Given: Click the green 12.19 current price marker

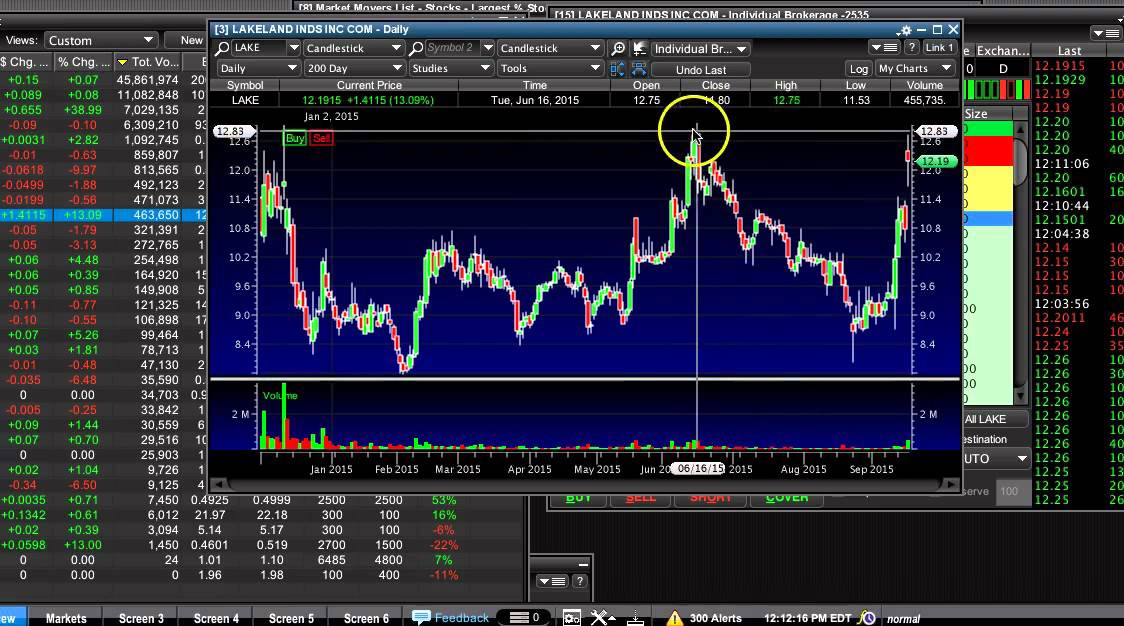Looking at the screenshot, I should (935, 161).
